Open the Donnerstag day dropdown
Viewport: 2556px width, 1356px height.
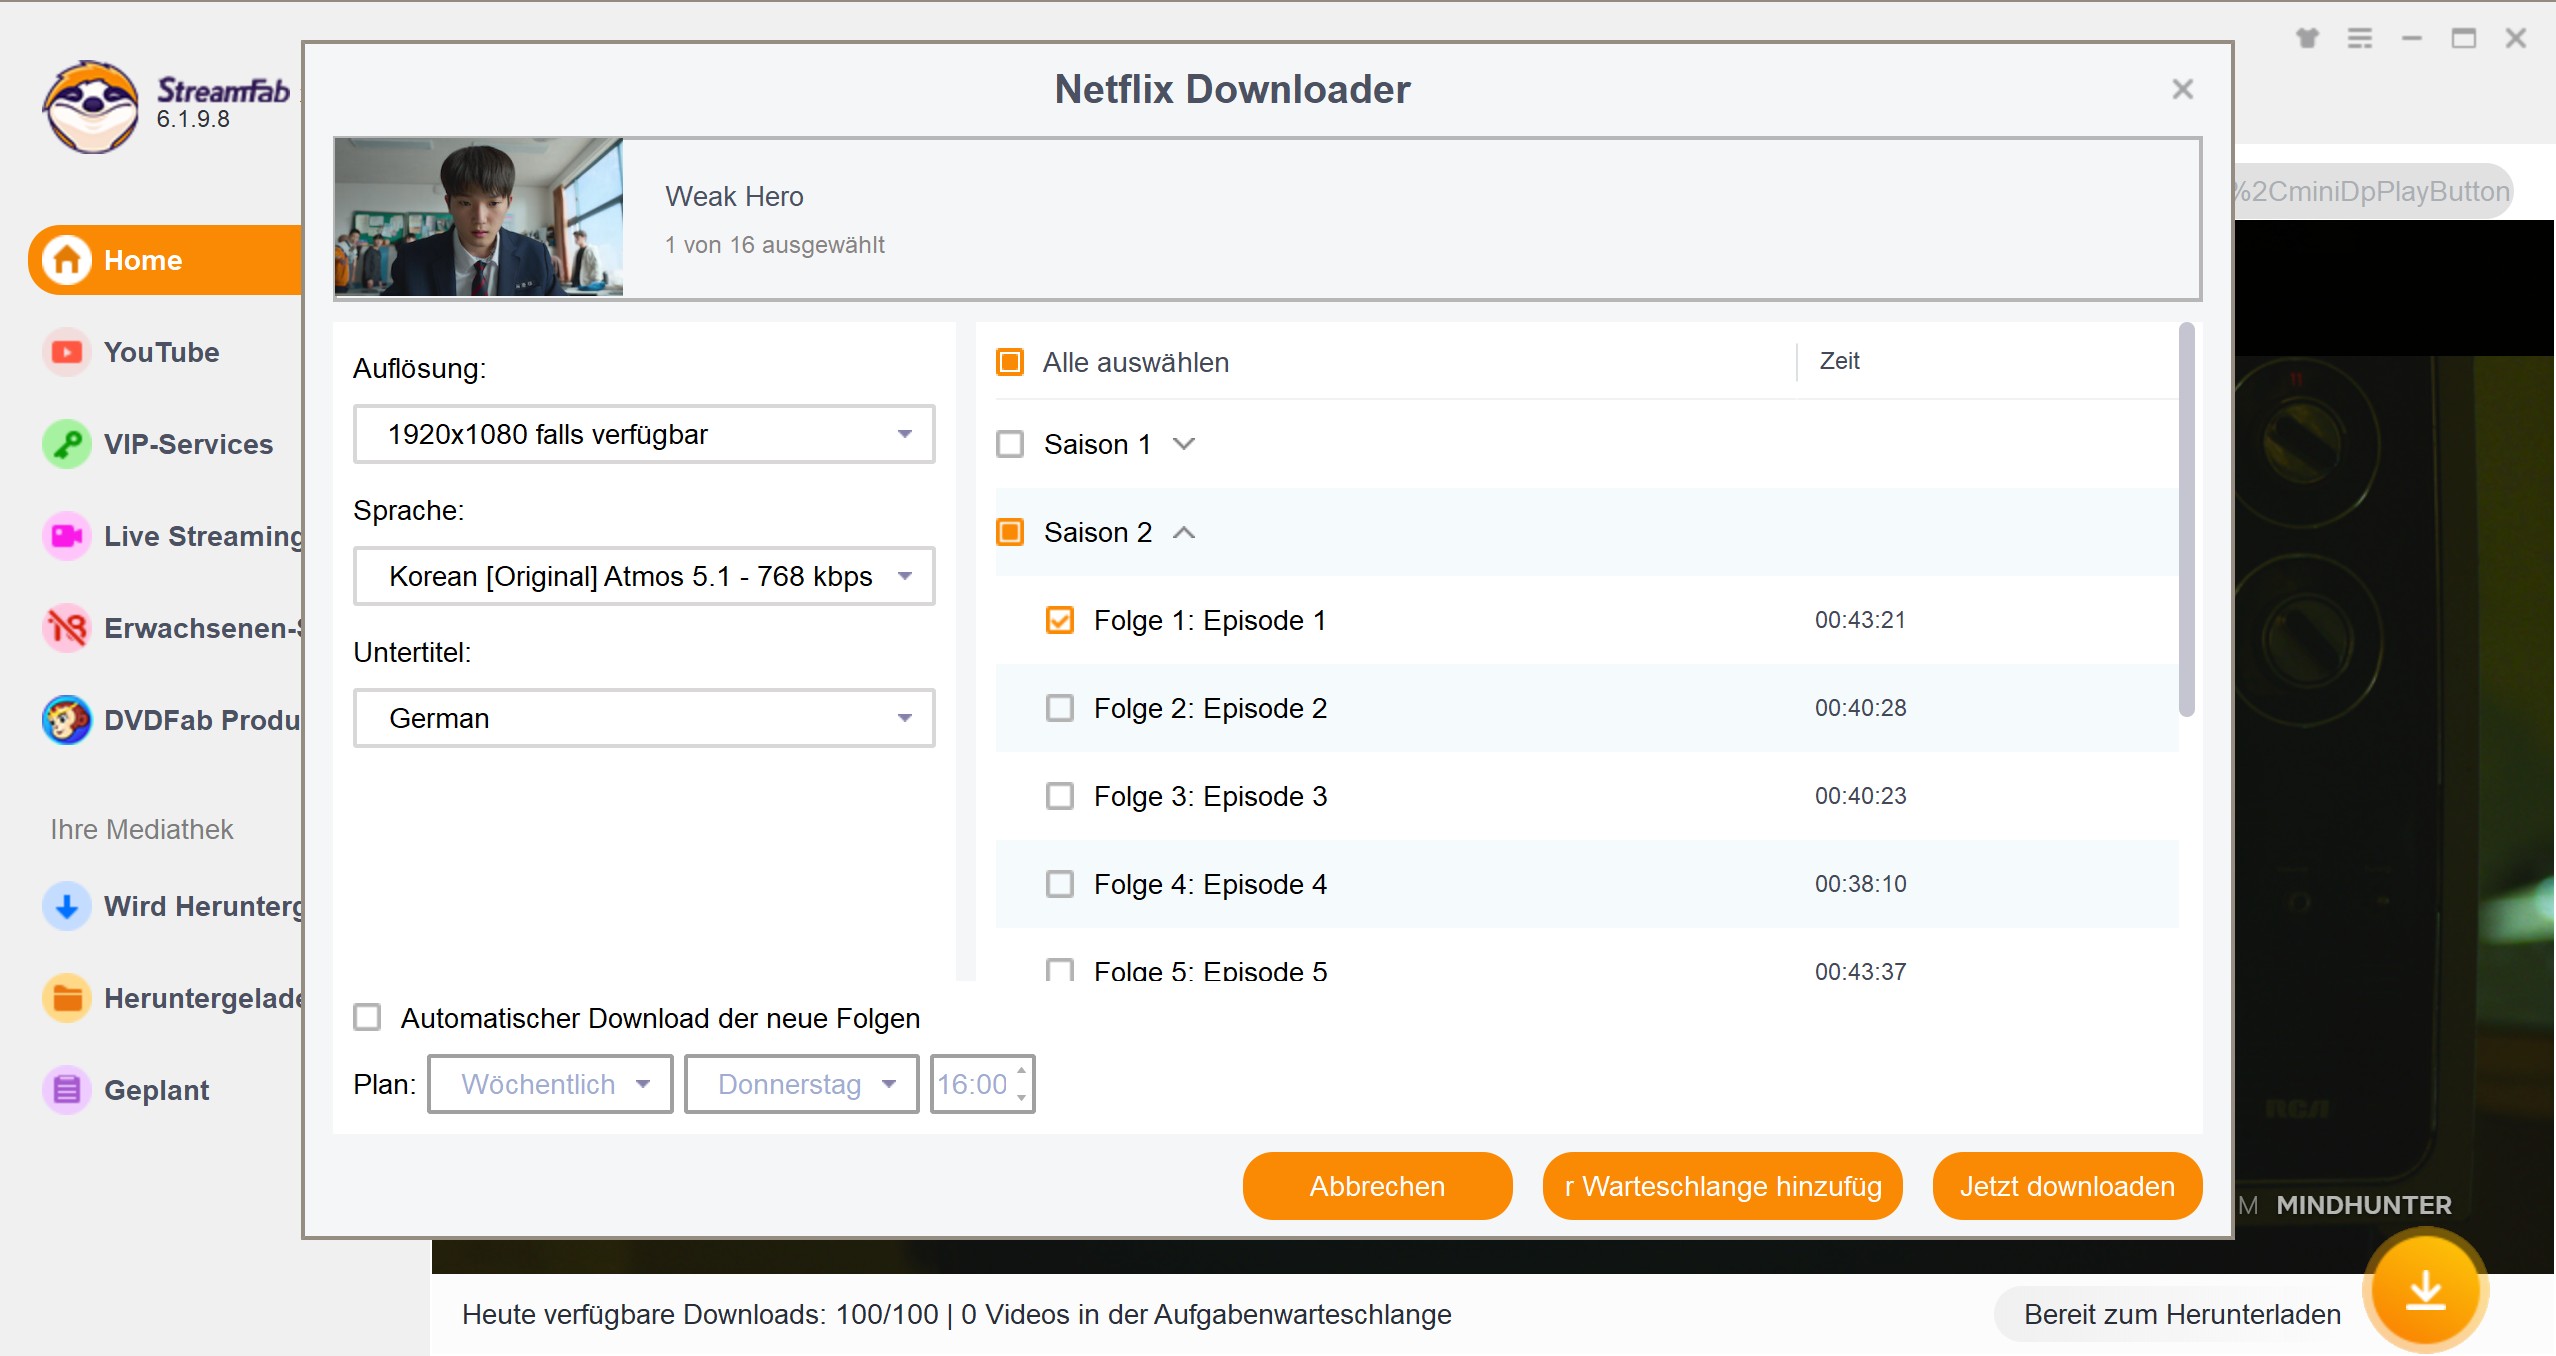coord(802,1084)
